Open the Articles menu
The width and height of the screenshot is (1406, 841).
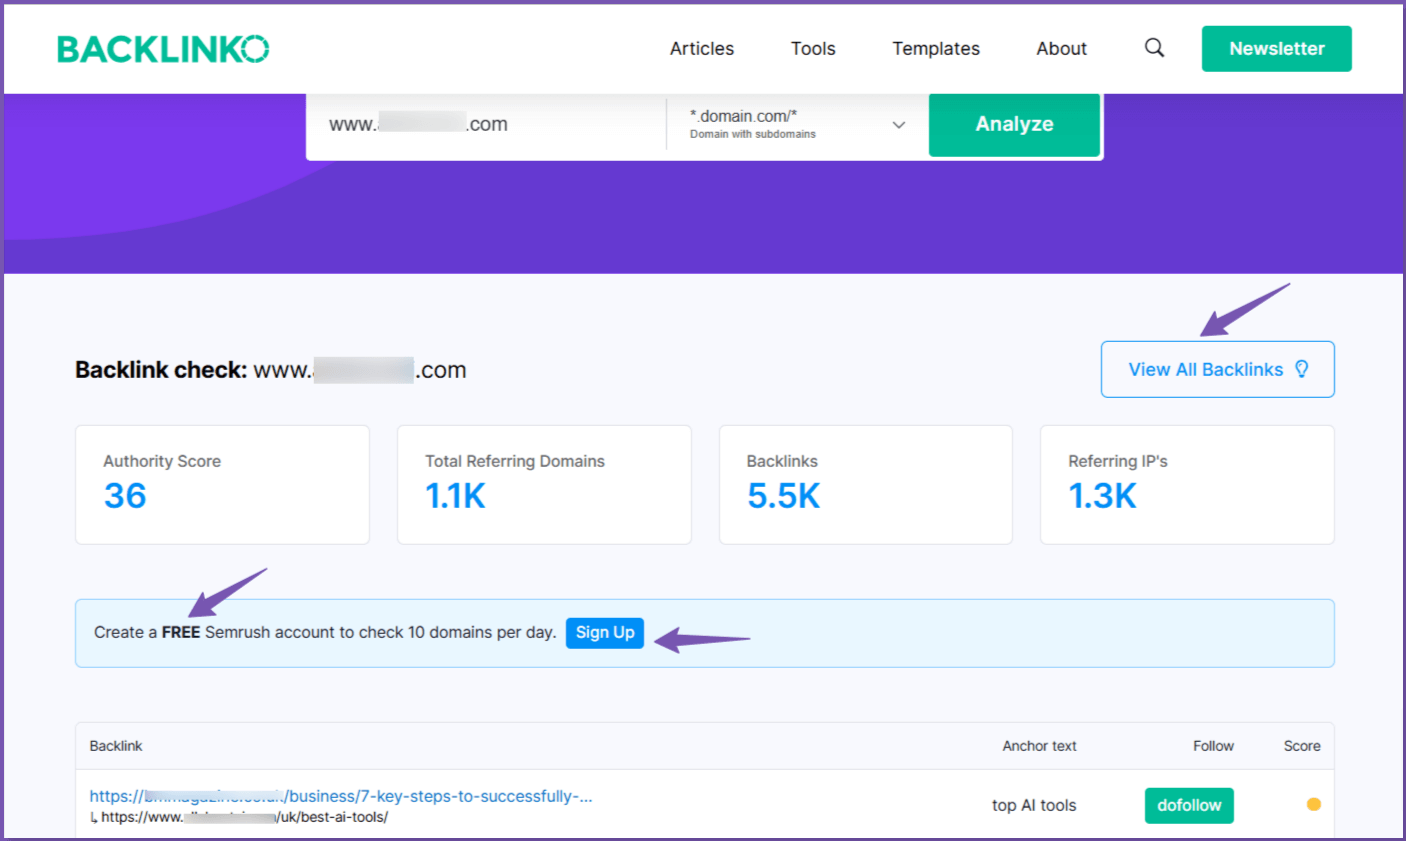pyautogui.click(x=701, y=48)
